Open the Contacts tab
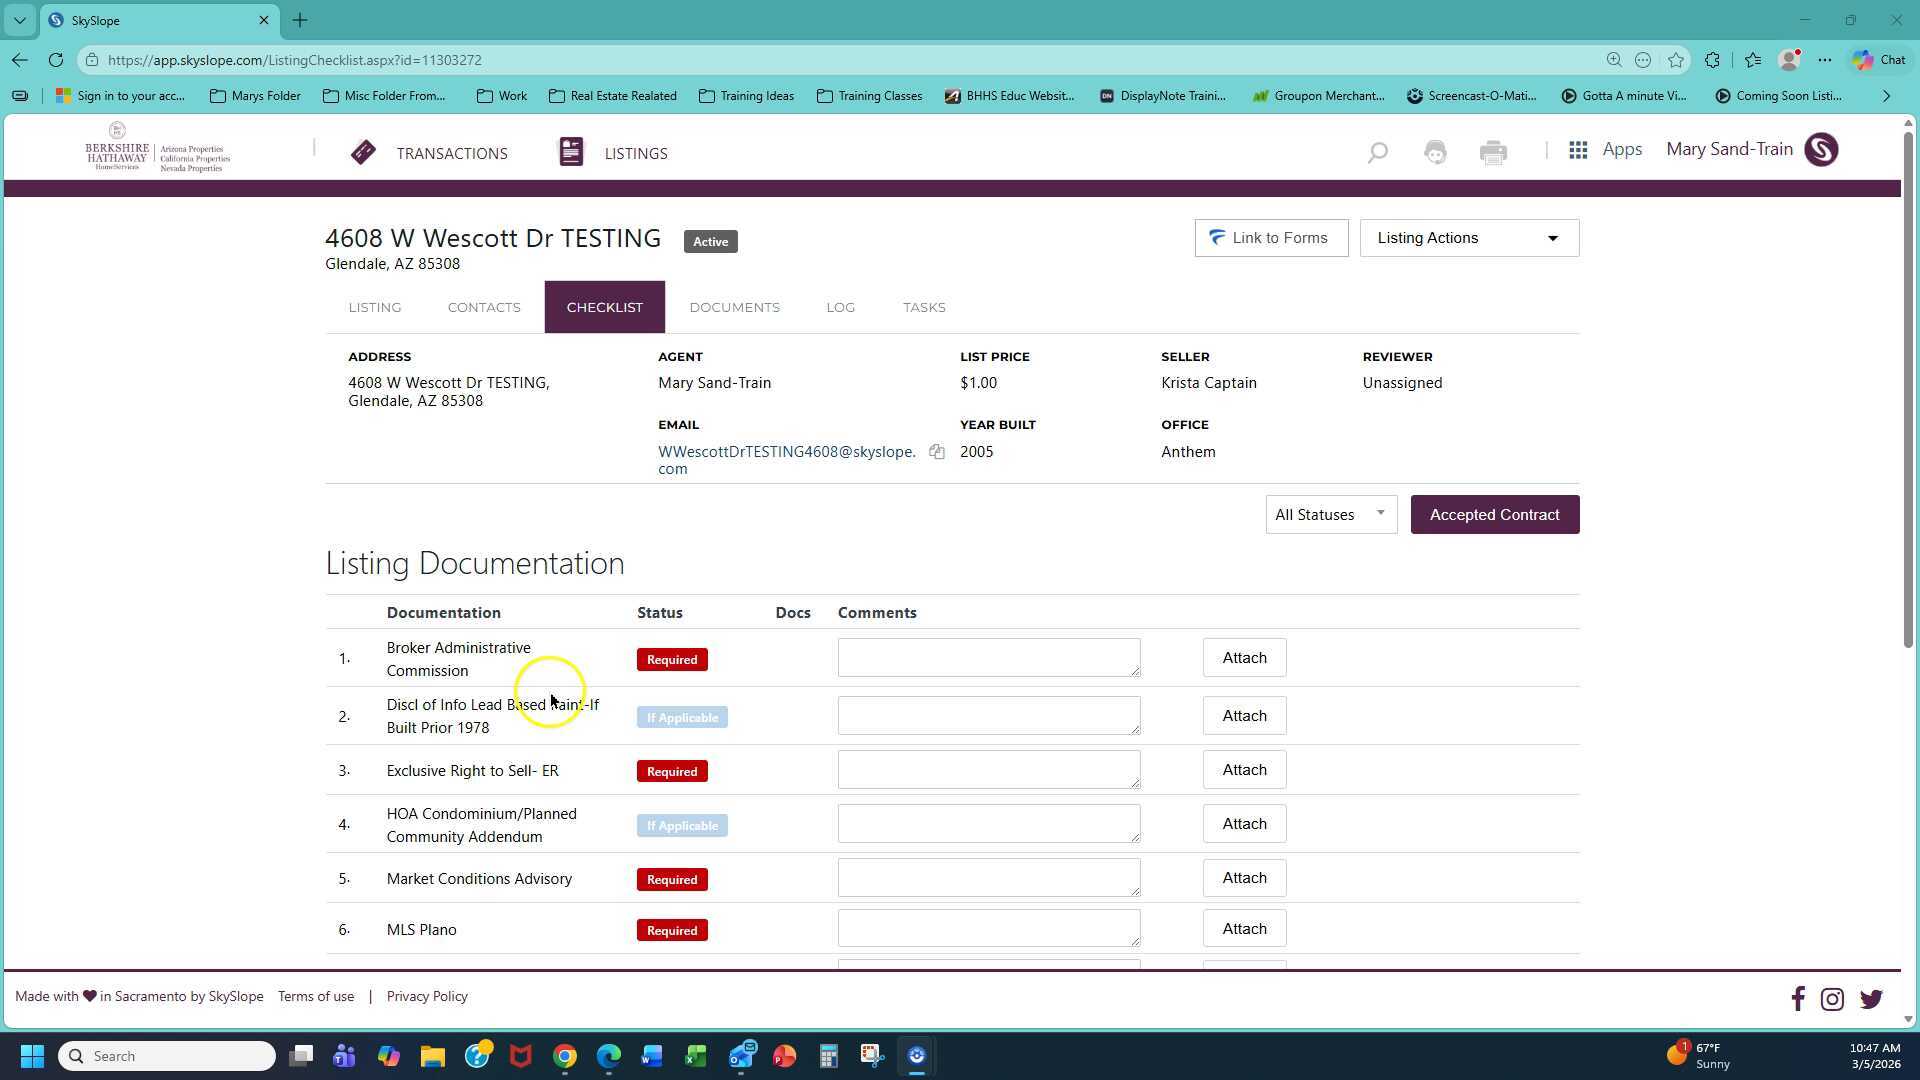Screen dimensions: 1920x1080 [x=484, y=307]
